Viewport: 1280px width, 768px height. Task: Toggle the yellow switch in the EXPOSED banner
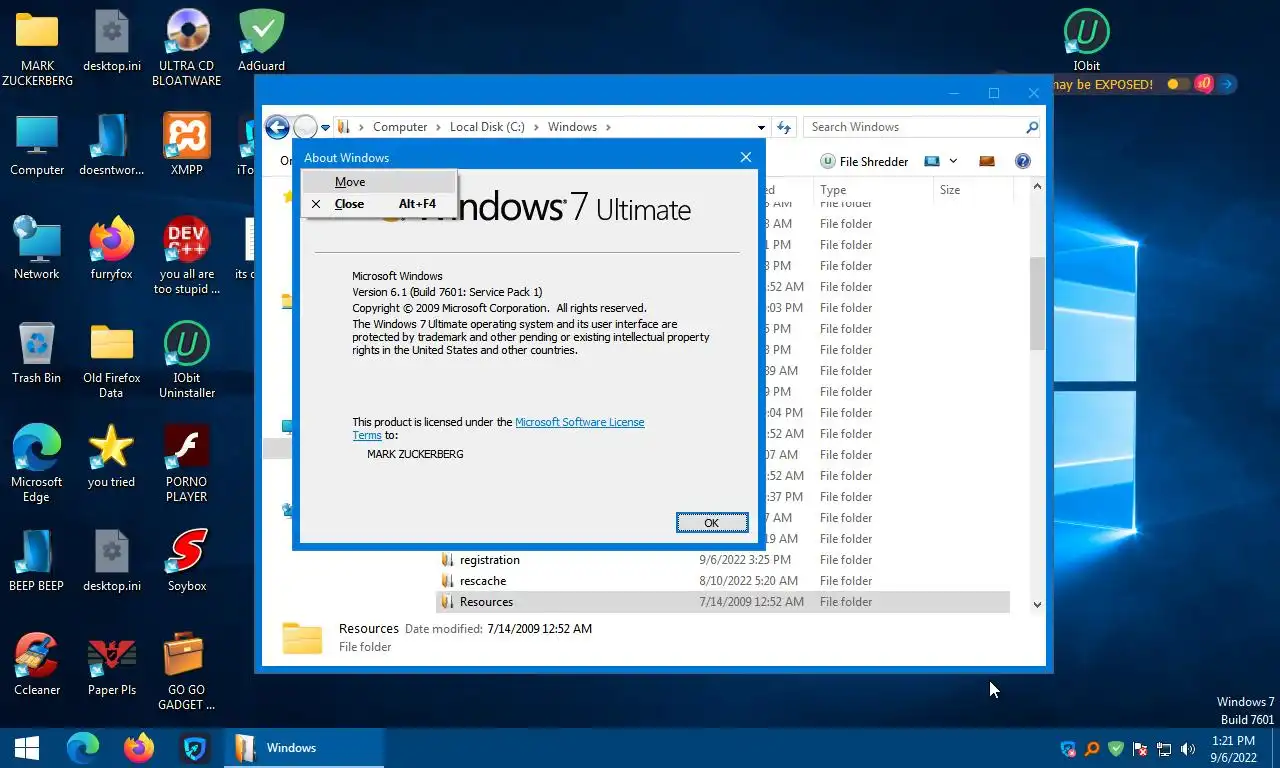[x=1178, y=85]
